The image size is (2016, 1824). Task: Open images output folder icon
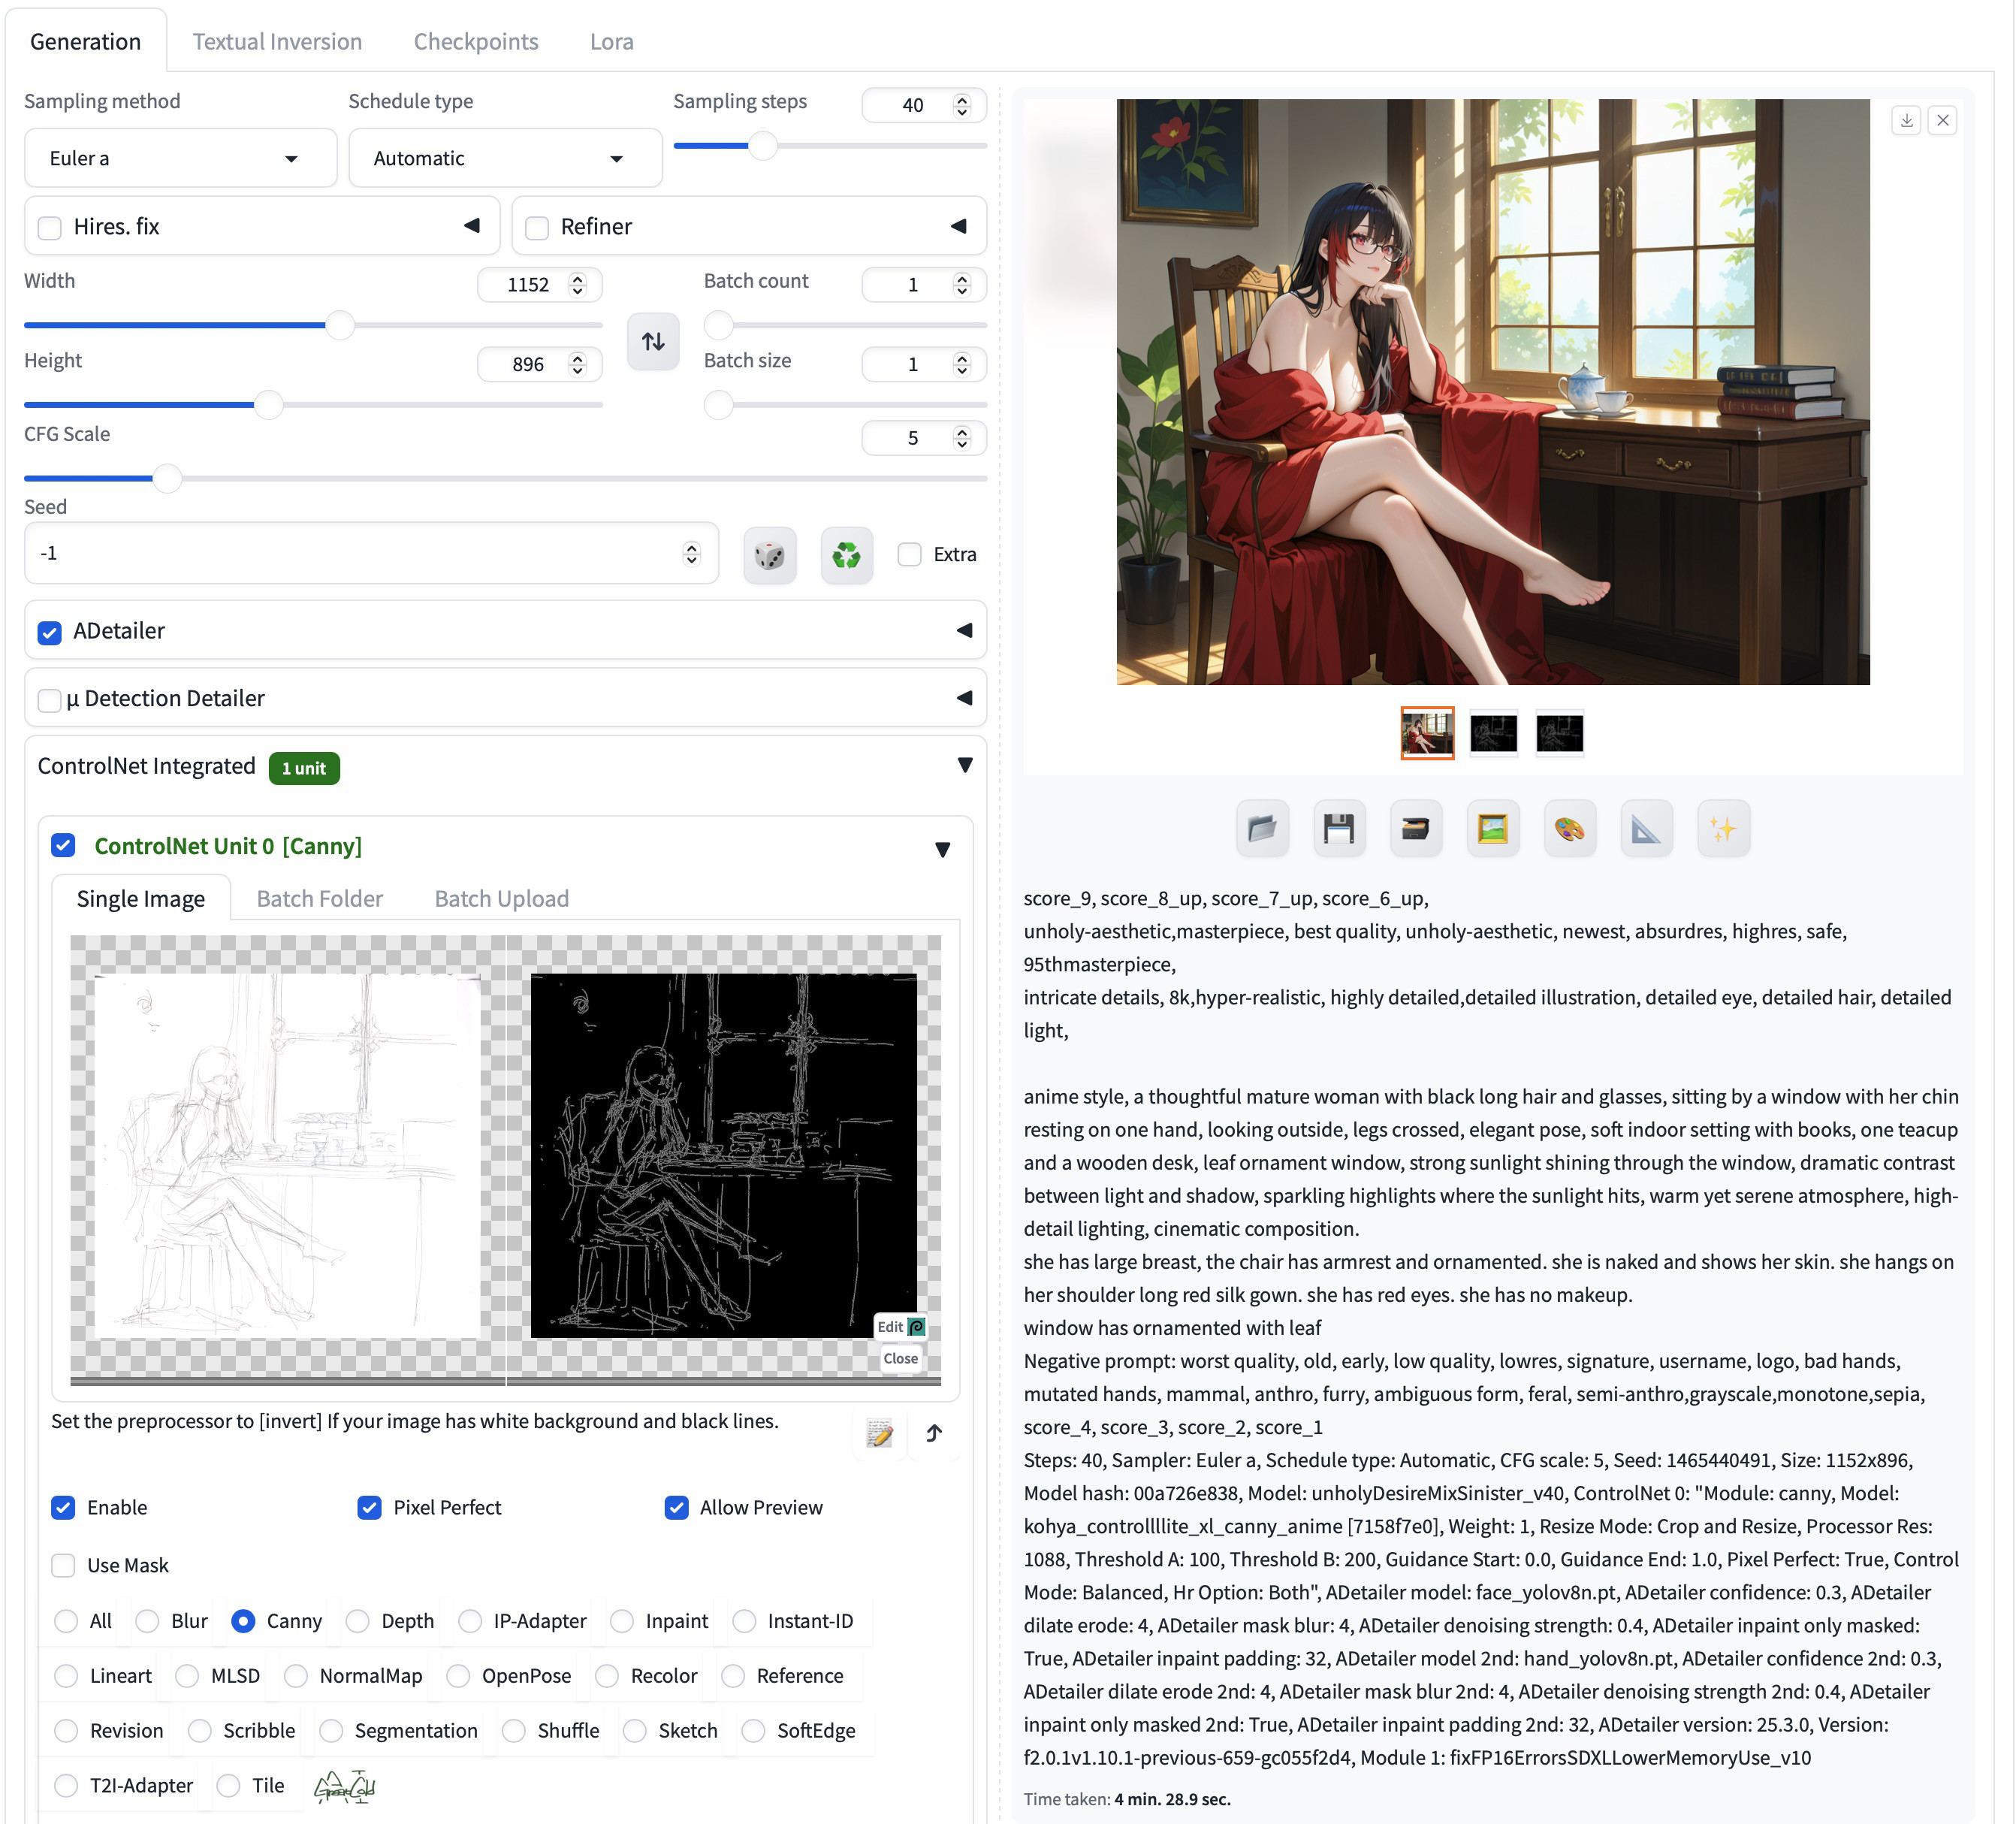click(1262, 829)
